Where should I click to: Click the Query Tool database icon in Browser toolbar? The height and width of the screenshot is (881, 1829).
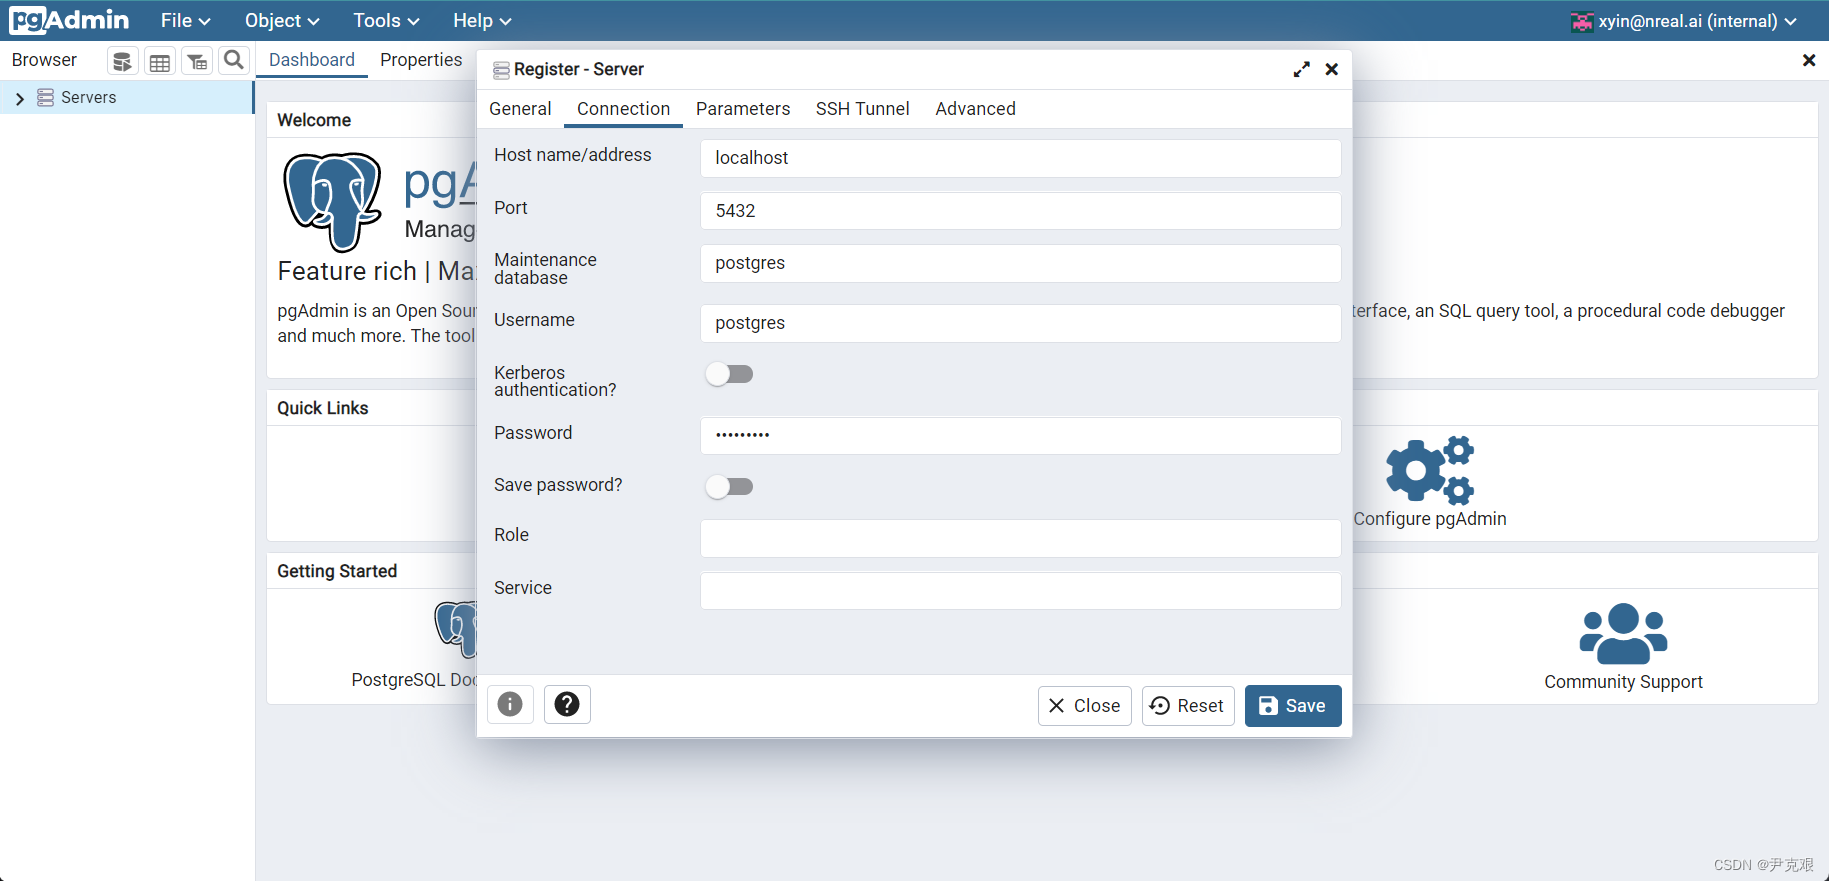tap(122, 61)
